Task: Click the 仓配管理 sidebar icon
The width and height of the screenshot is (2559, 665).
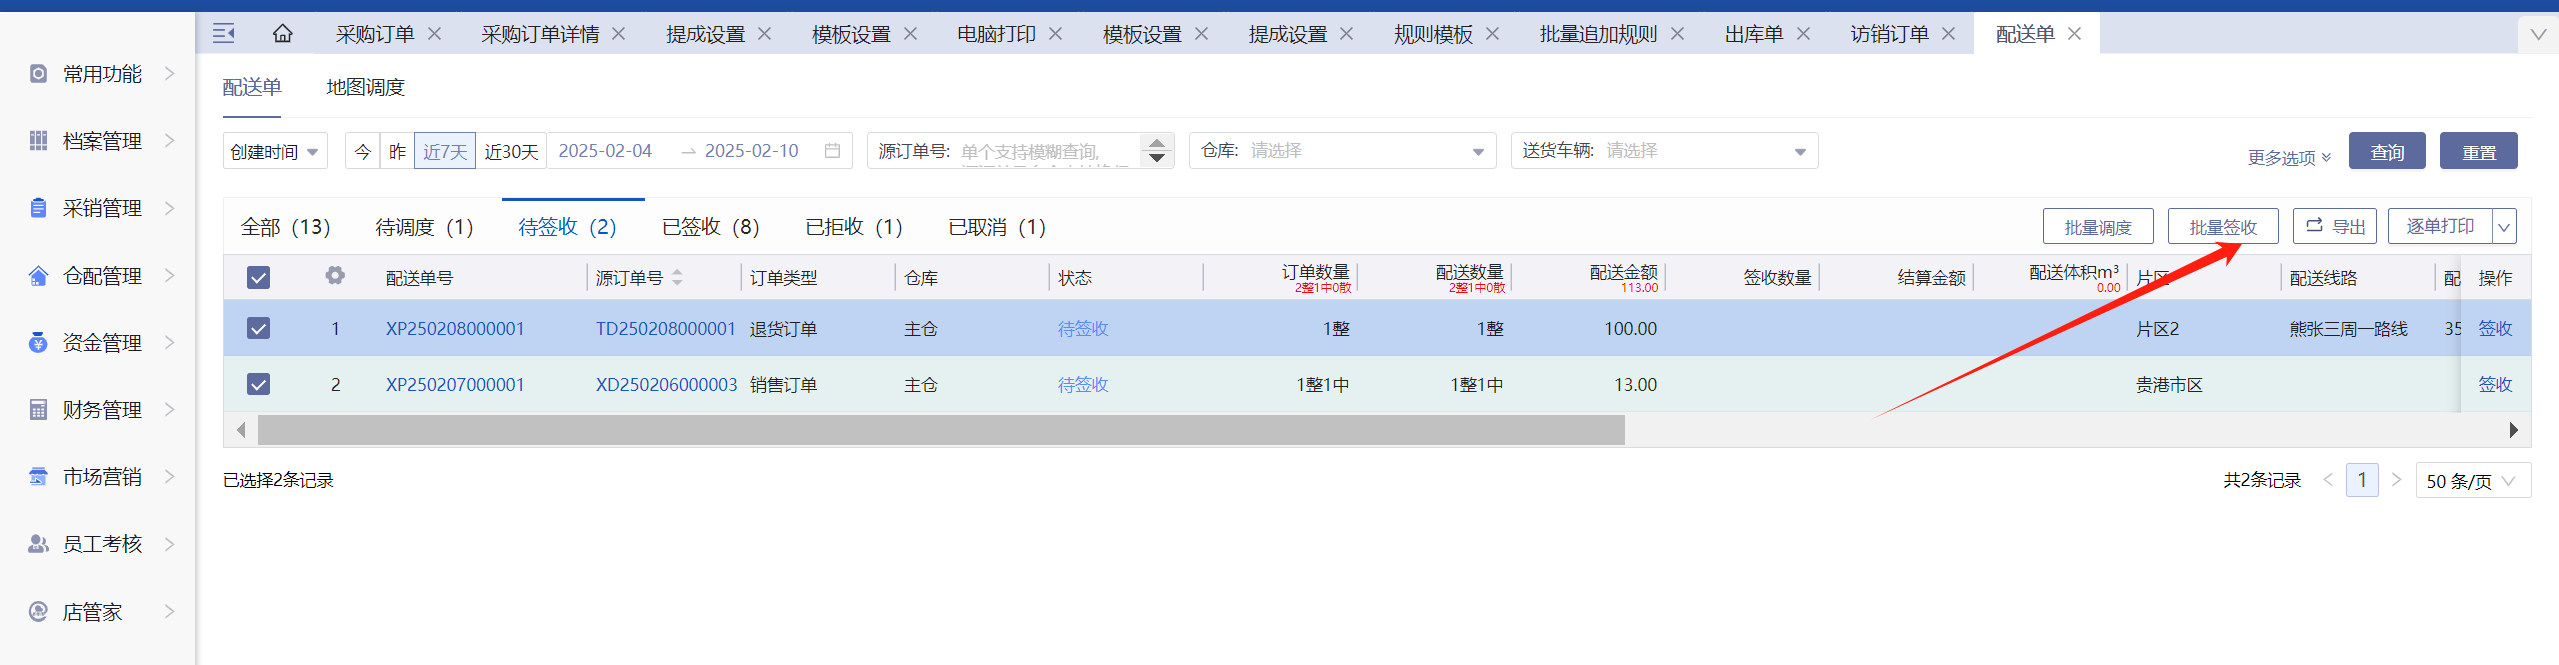Action: (x=38, y=276)
